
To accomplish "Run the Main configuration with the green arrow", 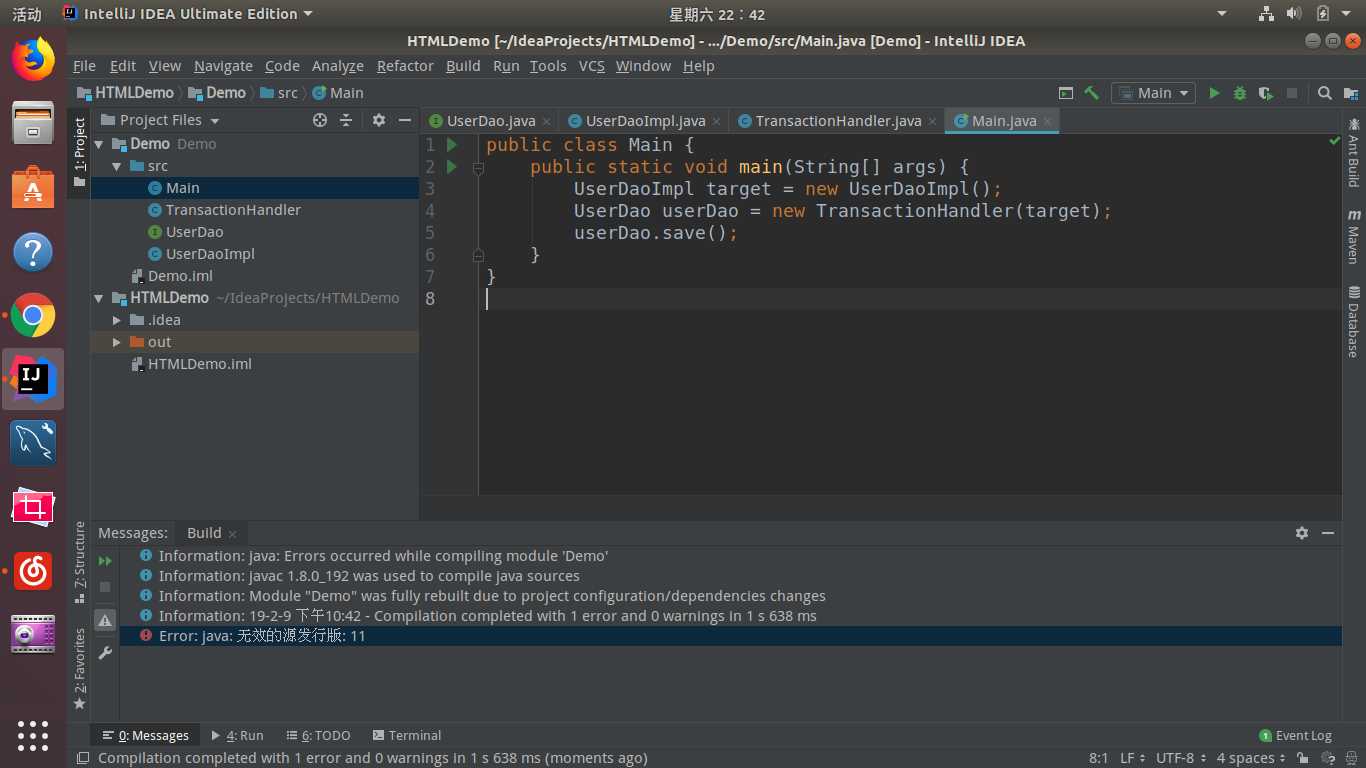I will tap(1214, 93).
